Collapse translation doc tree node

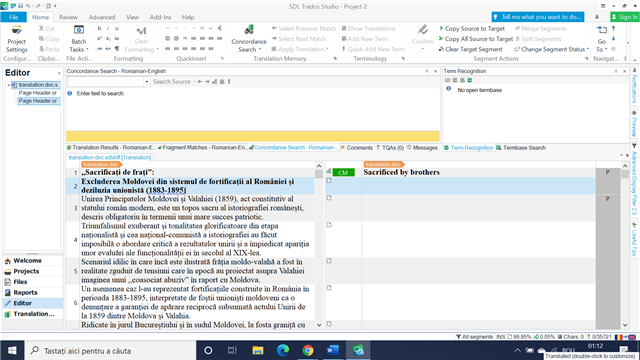pos(8,85)
